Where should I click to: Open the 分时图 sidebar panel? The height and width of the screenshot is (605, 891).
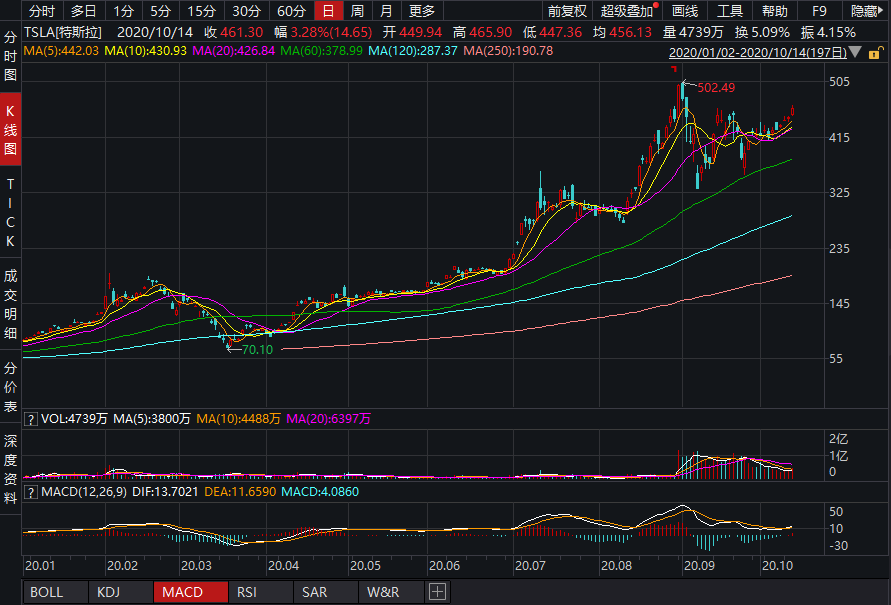pos(10,55)
